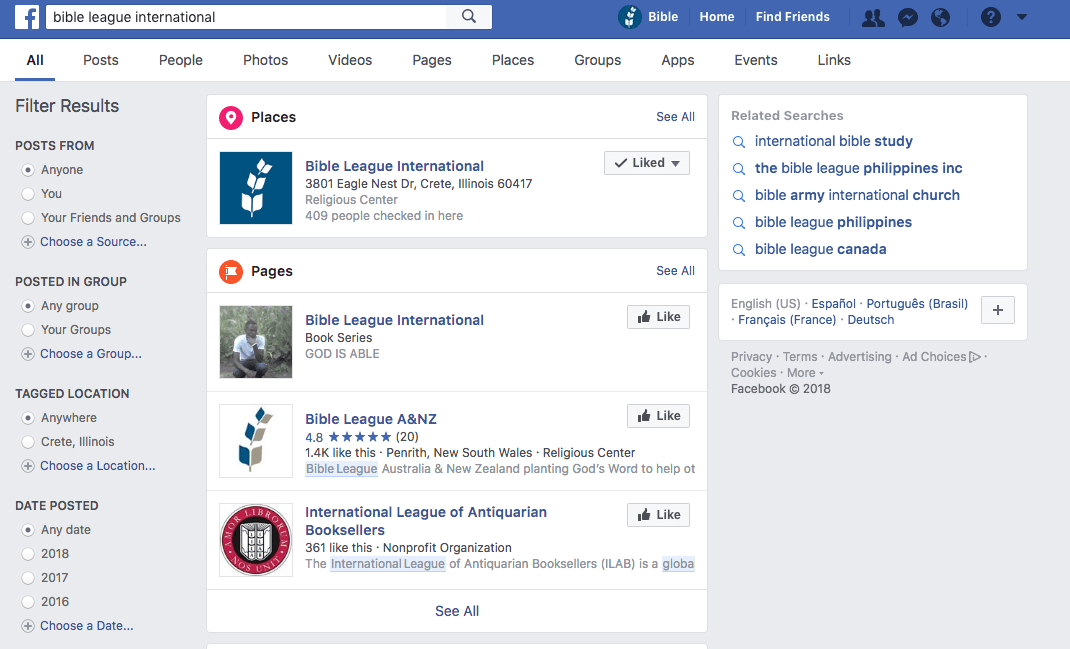Switch language to Español
Screen dimensions: 1070x649
coord(833,304)
